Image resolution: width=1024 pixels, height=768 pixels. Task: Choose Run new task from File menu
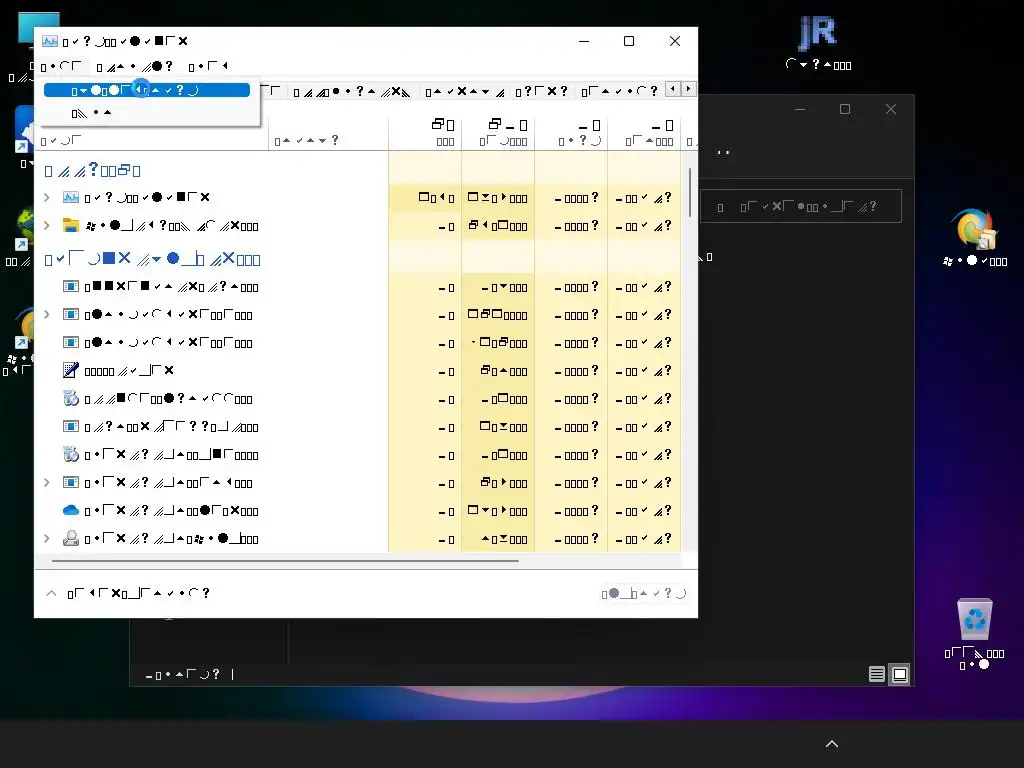point(147,90)
